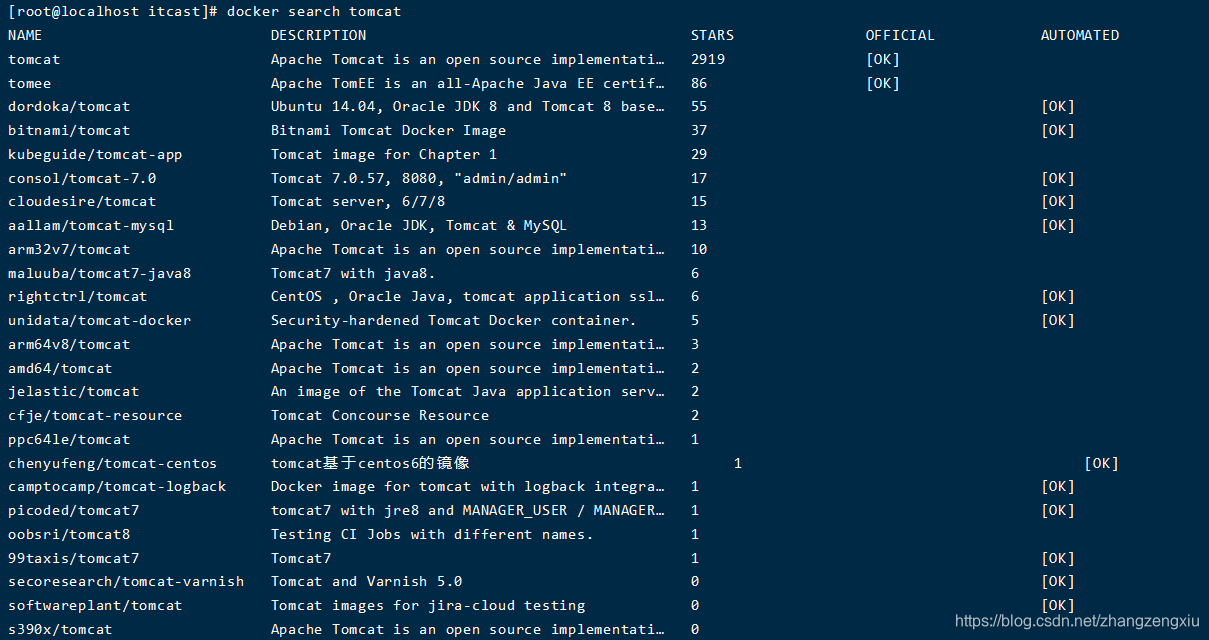Click the 's390x/tomcat' image name
The image size is (1209, 640).
60,629
